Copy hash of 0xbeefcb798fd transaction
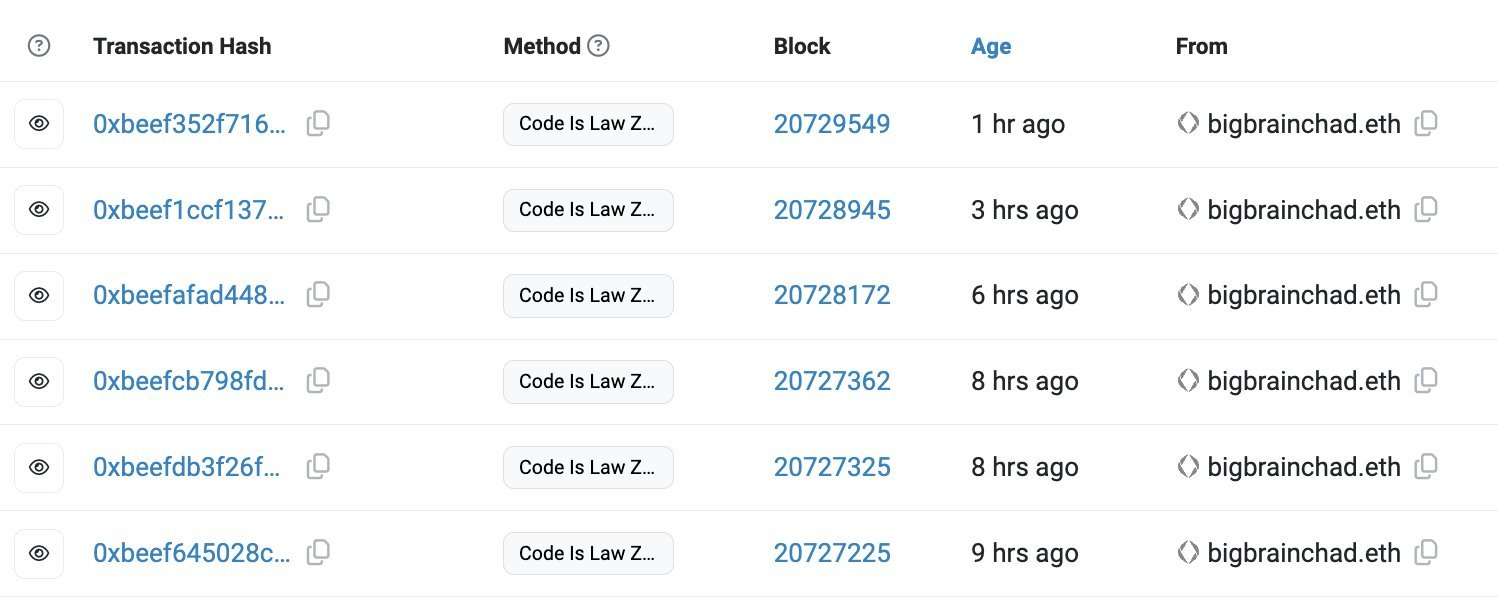 (318, 380)
